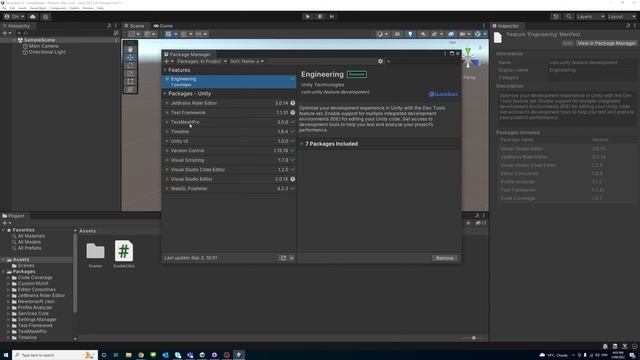Select the Transform tool in Scene view
The image size is (640, 360).
tap(130, 90)
